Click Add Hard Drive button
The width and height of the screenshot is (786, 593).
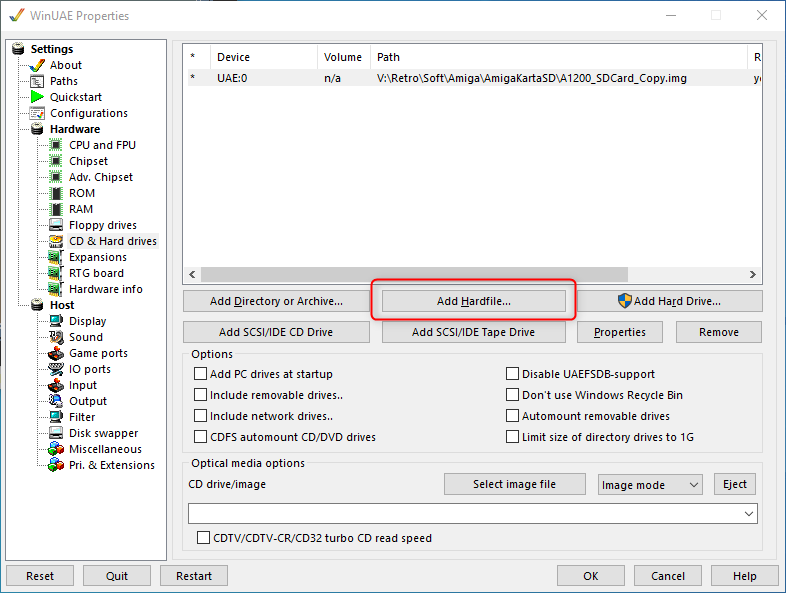(x=670, y=301)
